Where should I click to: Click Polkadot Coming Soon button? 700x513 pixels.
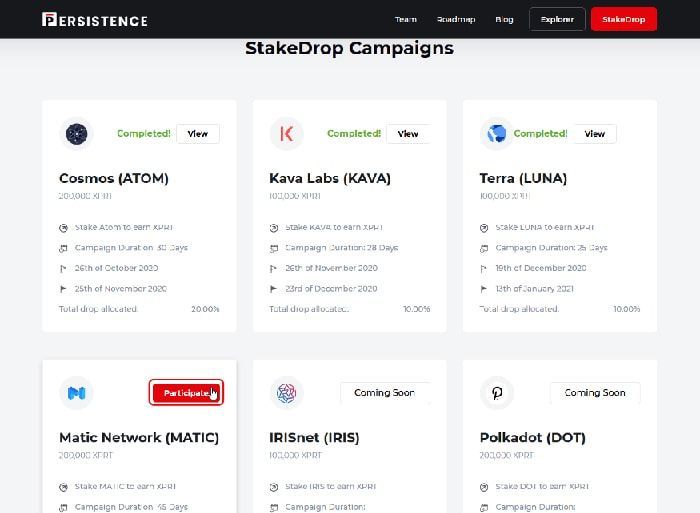(x=595, y=393)
